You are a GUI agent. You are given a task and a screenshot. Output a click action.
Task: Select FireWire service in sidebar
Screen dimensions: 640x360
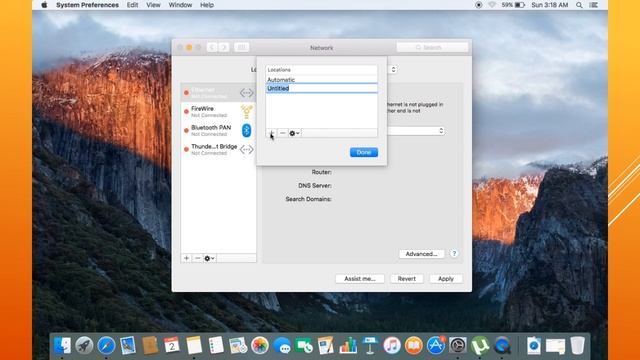(218, 111)
